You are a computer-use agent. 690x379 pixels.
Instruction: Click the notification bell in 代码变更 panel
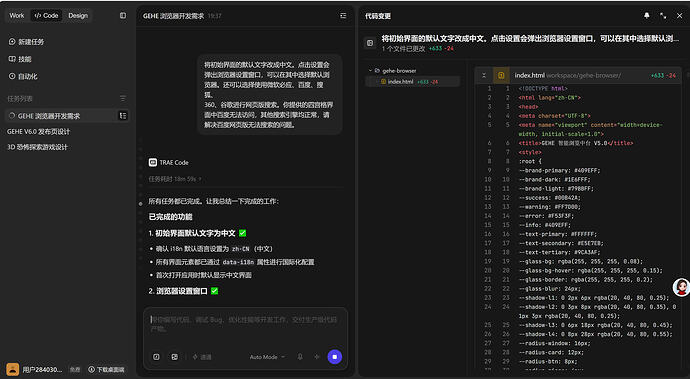[646, 15]
